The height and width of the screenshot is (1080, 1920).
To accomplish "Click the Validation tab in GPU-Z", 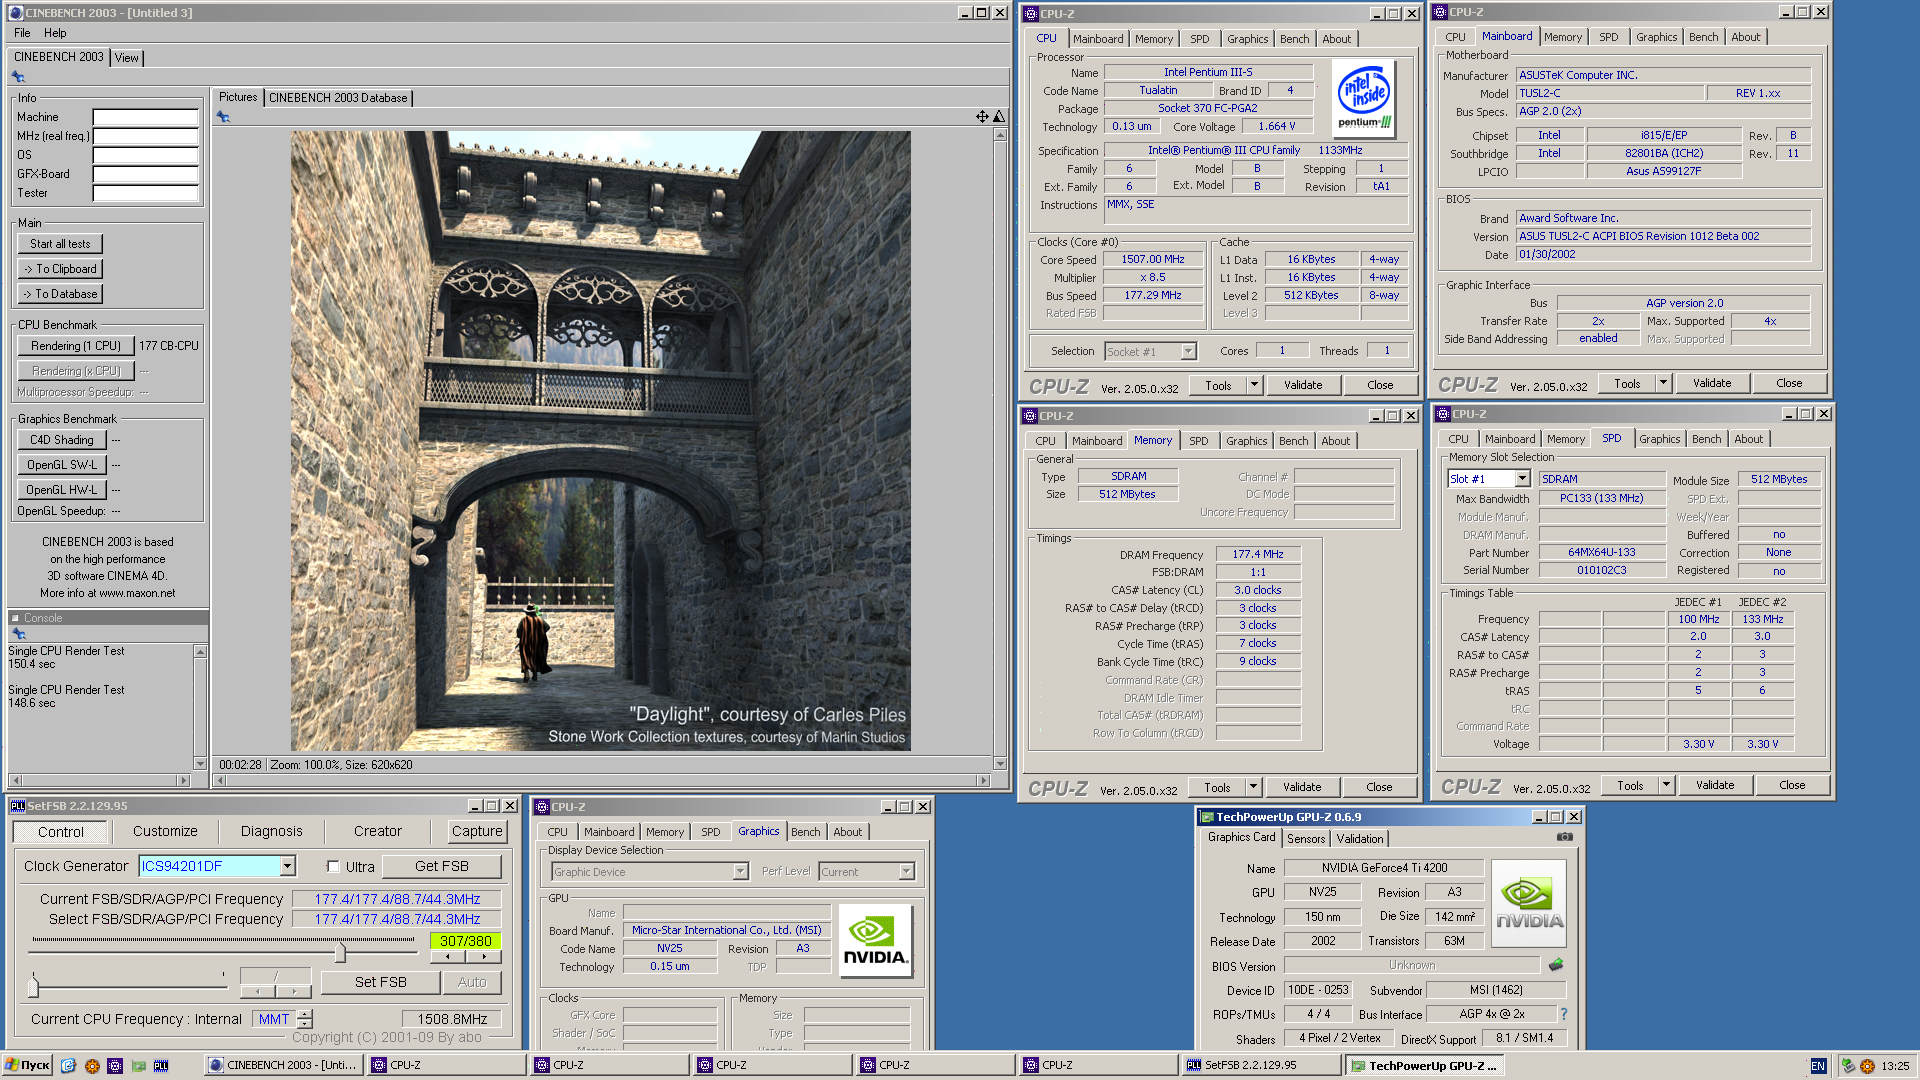I will (x=1360, y=839).
